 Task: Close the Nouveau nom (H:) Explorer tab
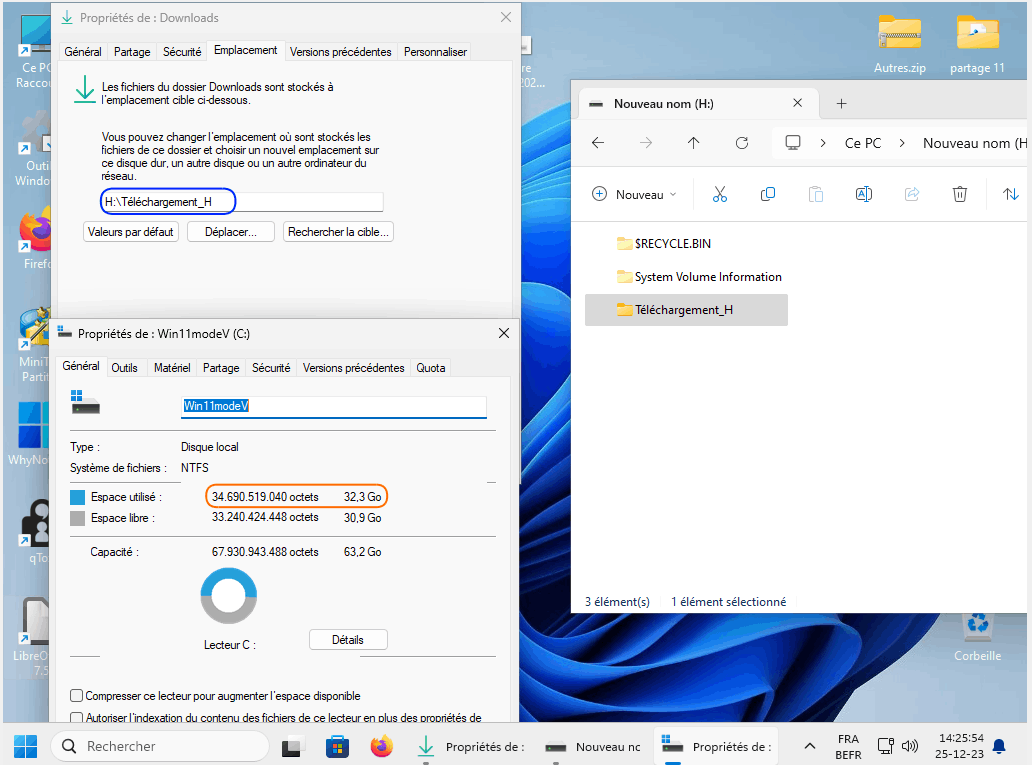coord(797,103)
